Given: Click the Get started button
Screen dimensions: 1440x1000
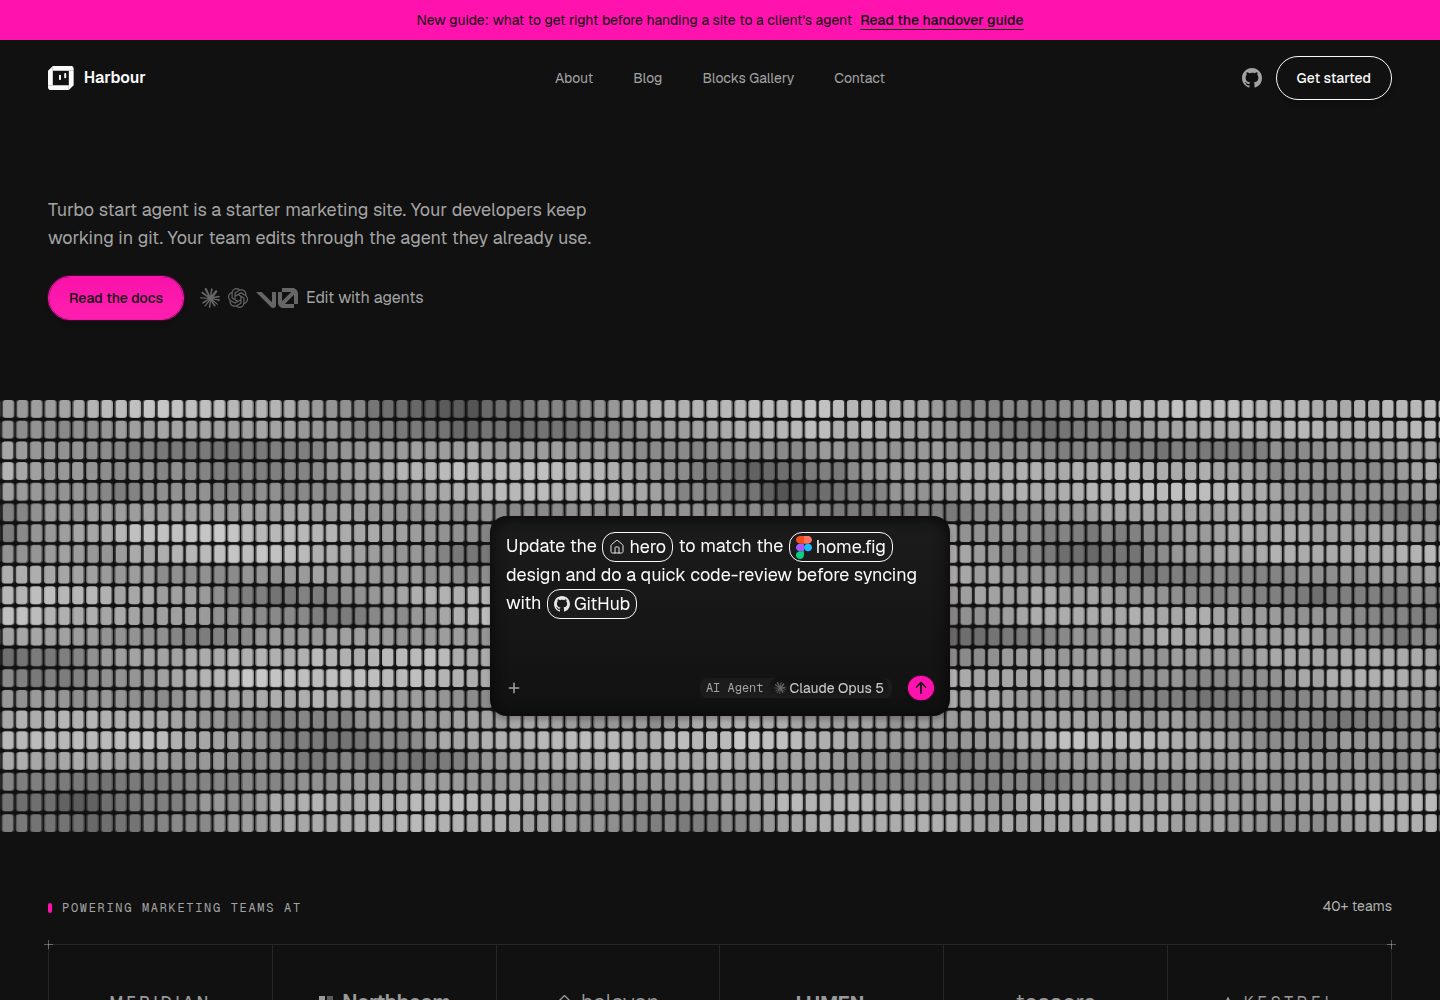Looking at the screenshot, I should coord(1334,78).
